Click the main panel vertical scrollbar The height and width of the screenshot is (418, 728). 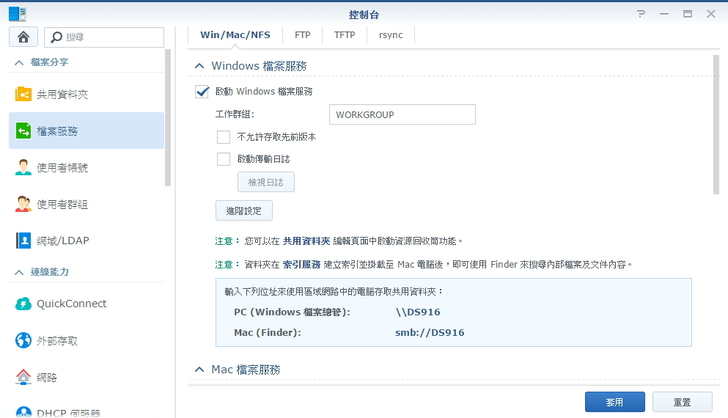coord(715,124)
